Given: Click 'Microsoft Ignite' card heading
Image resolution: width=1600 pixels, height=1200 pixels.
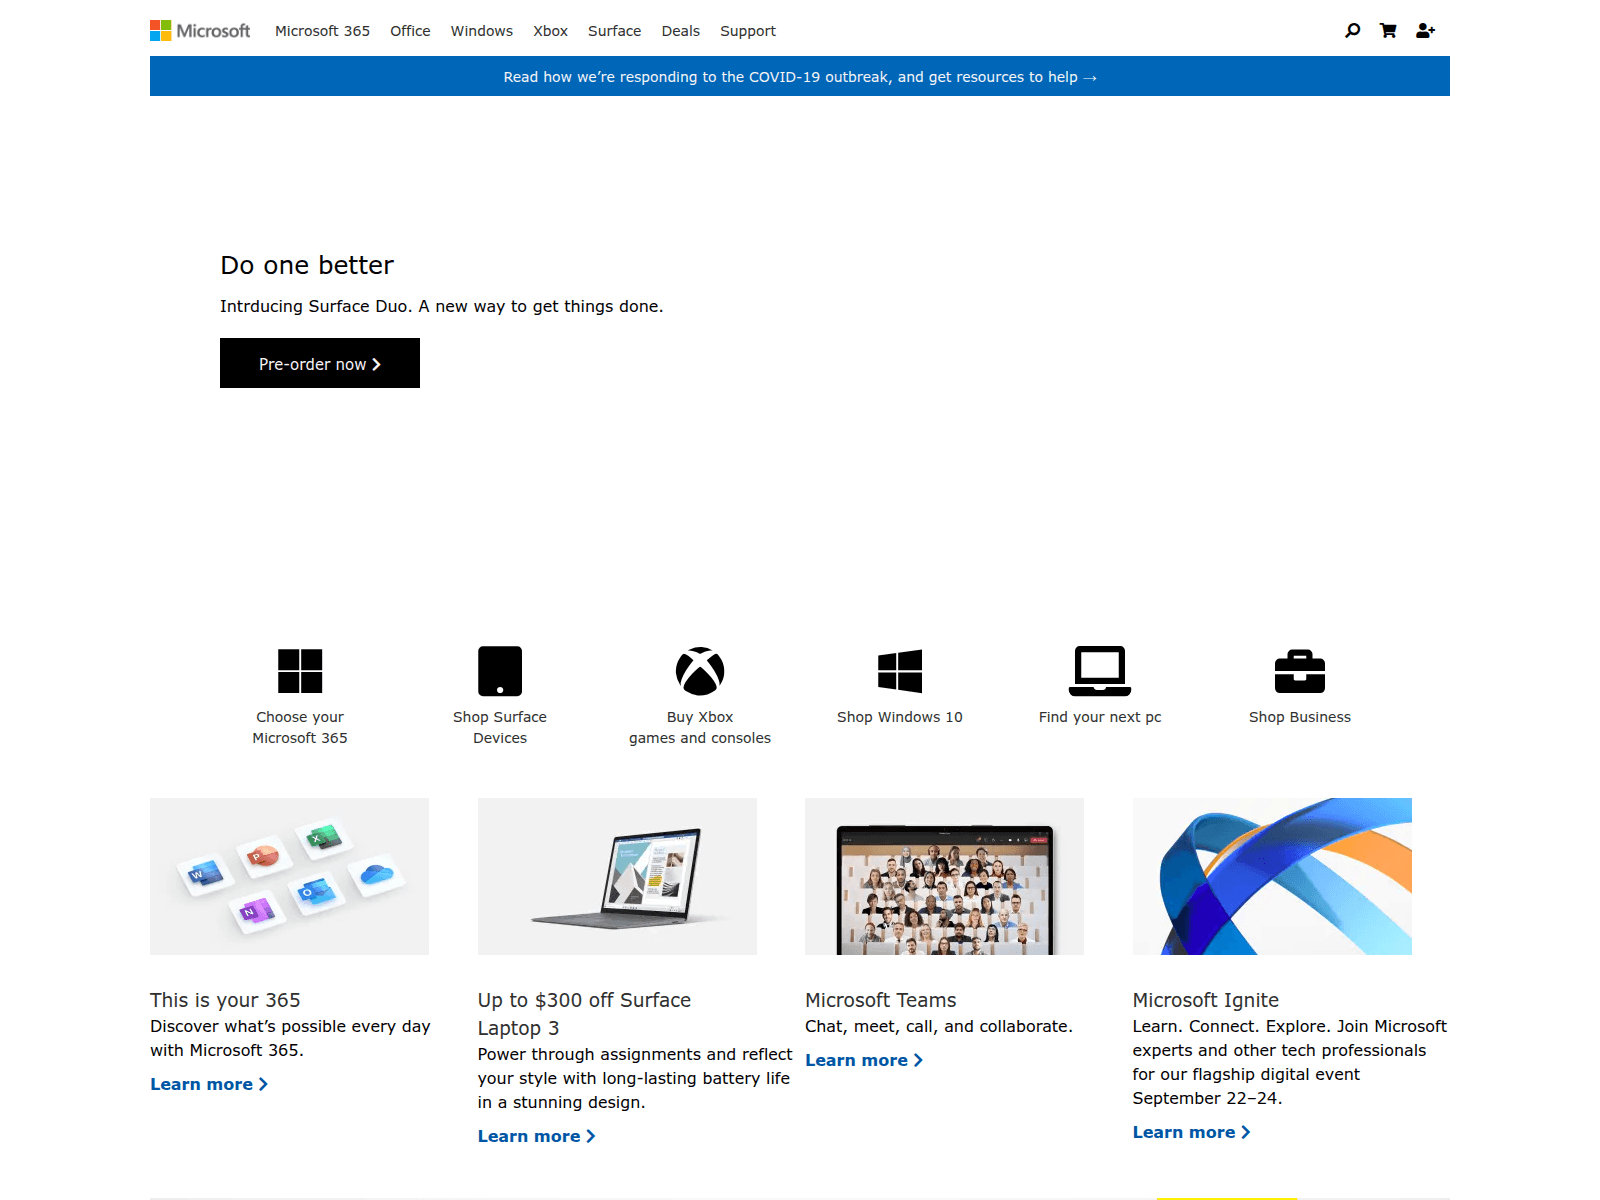Looking at the screenshot, I should (x=1206, y=1000).
